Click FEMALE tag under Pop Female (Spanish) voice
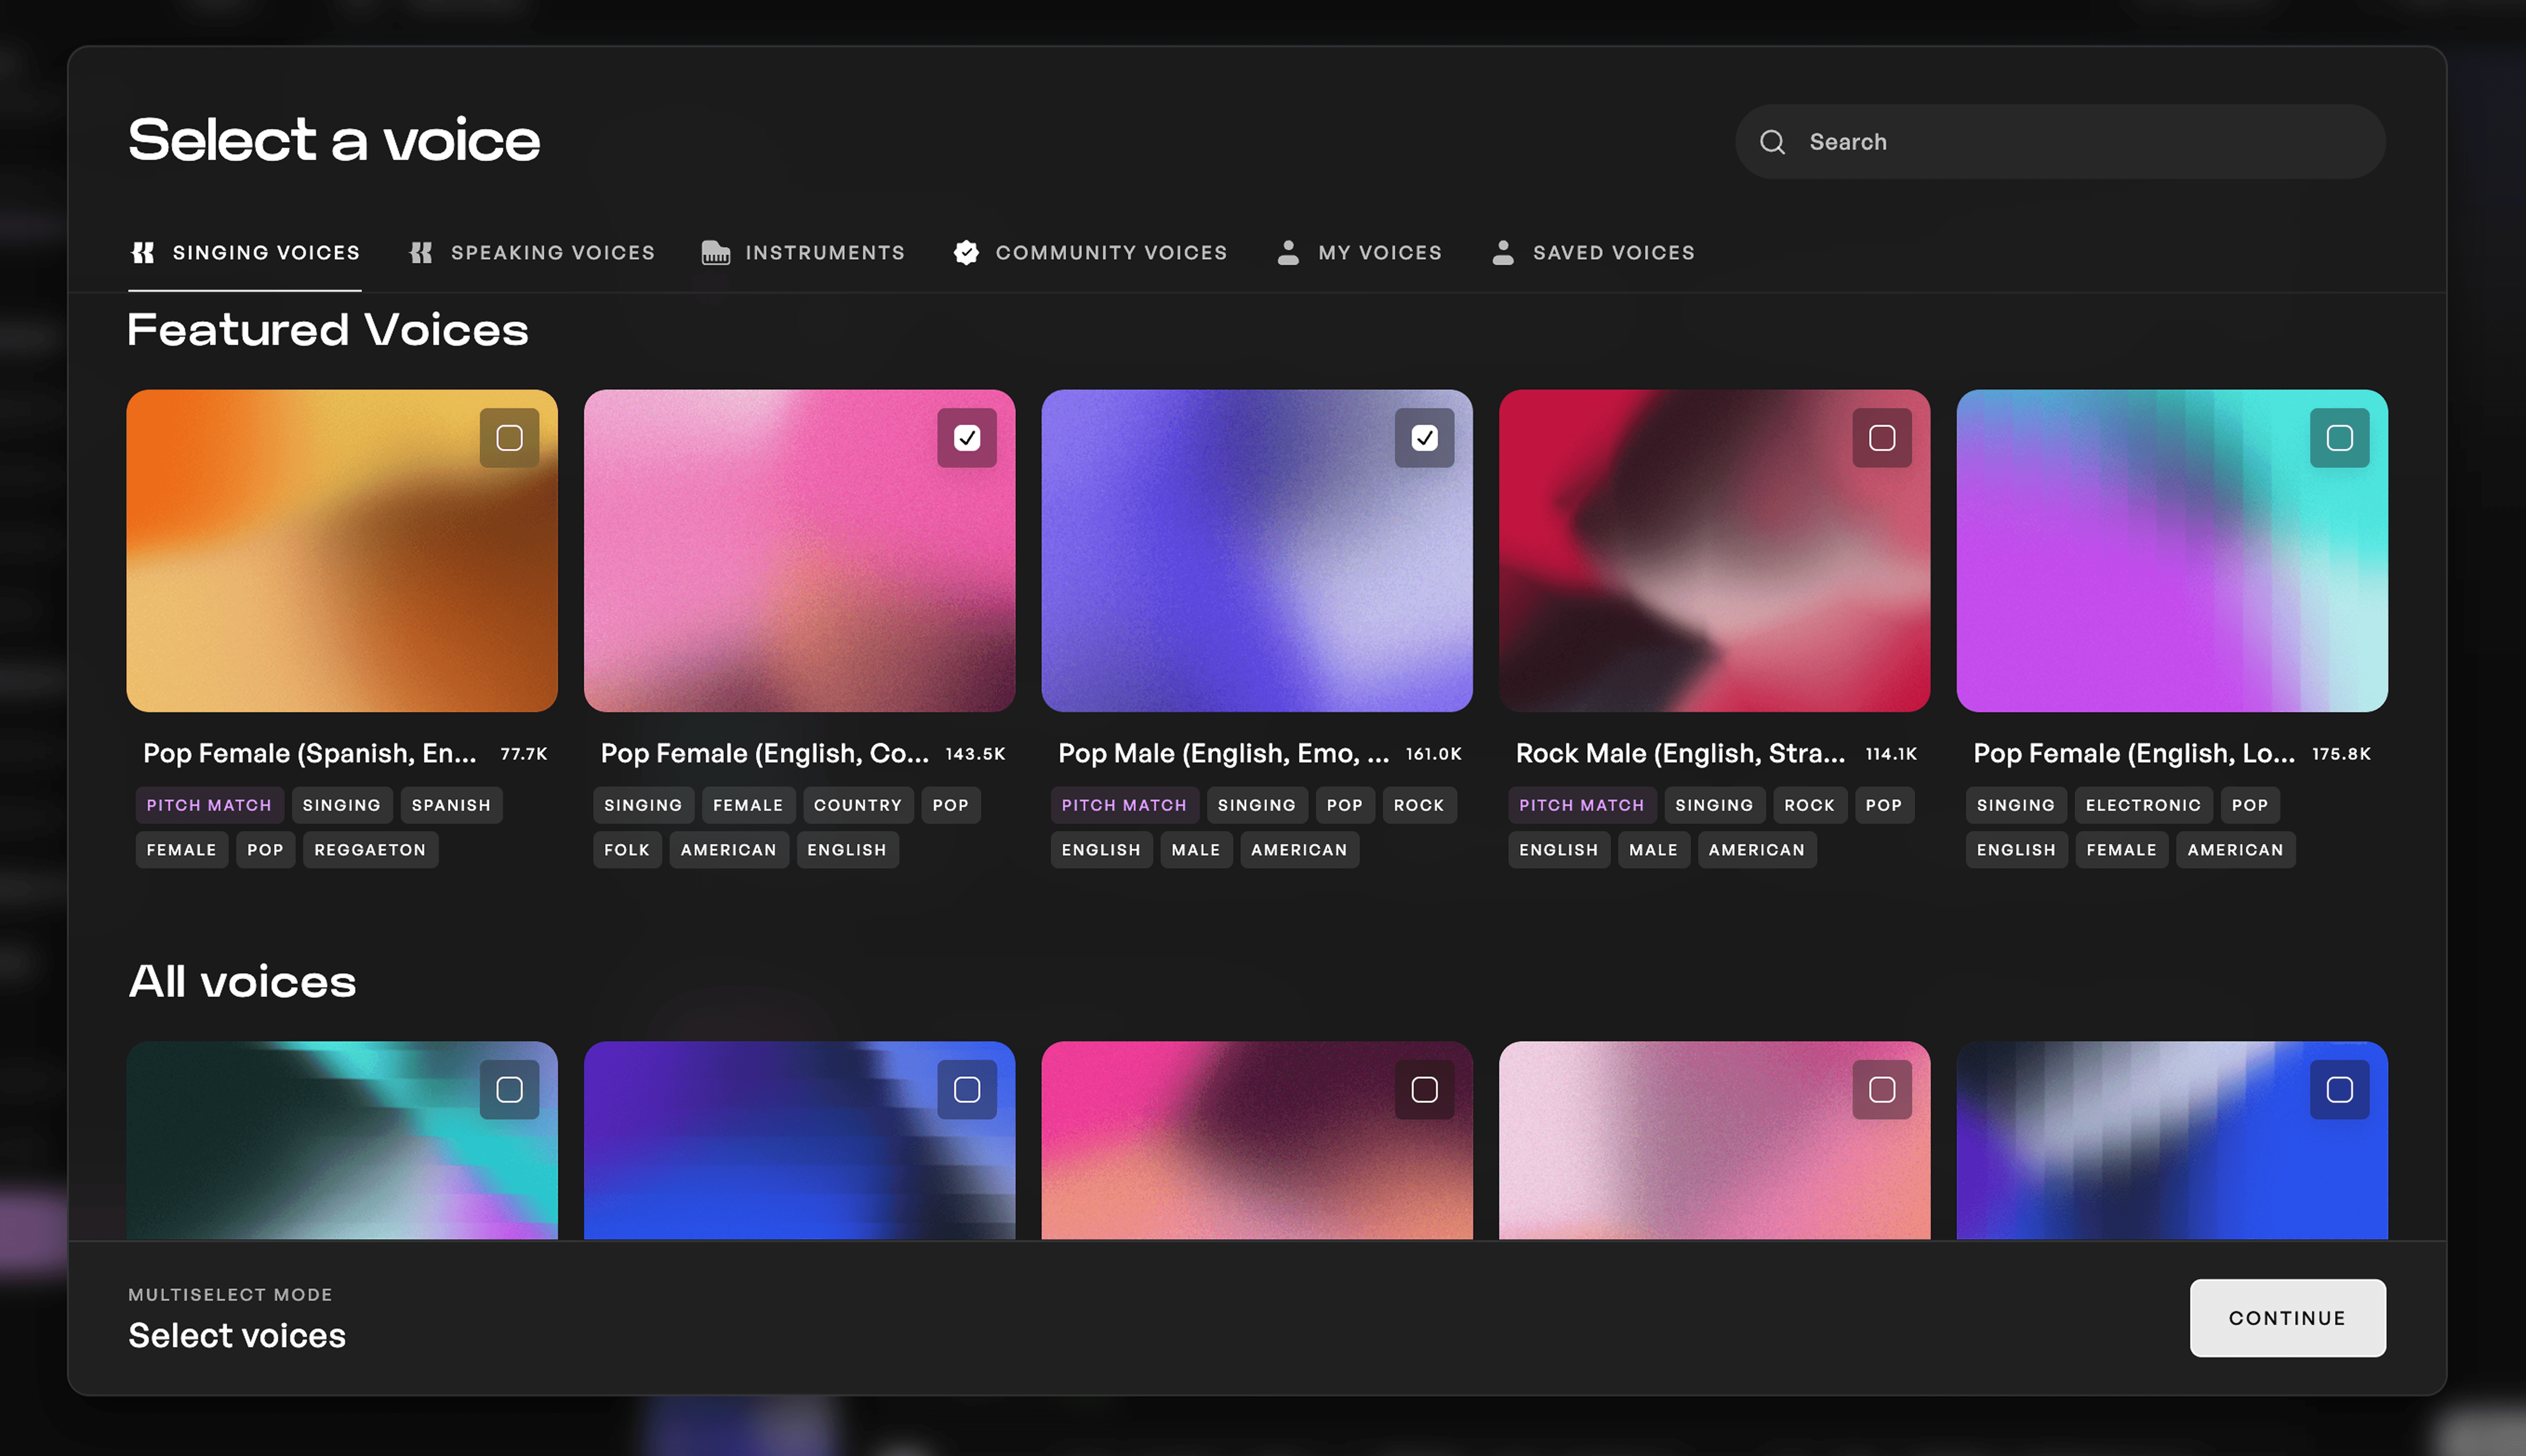The image size is (2526, 1456). [181, 850]
